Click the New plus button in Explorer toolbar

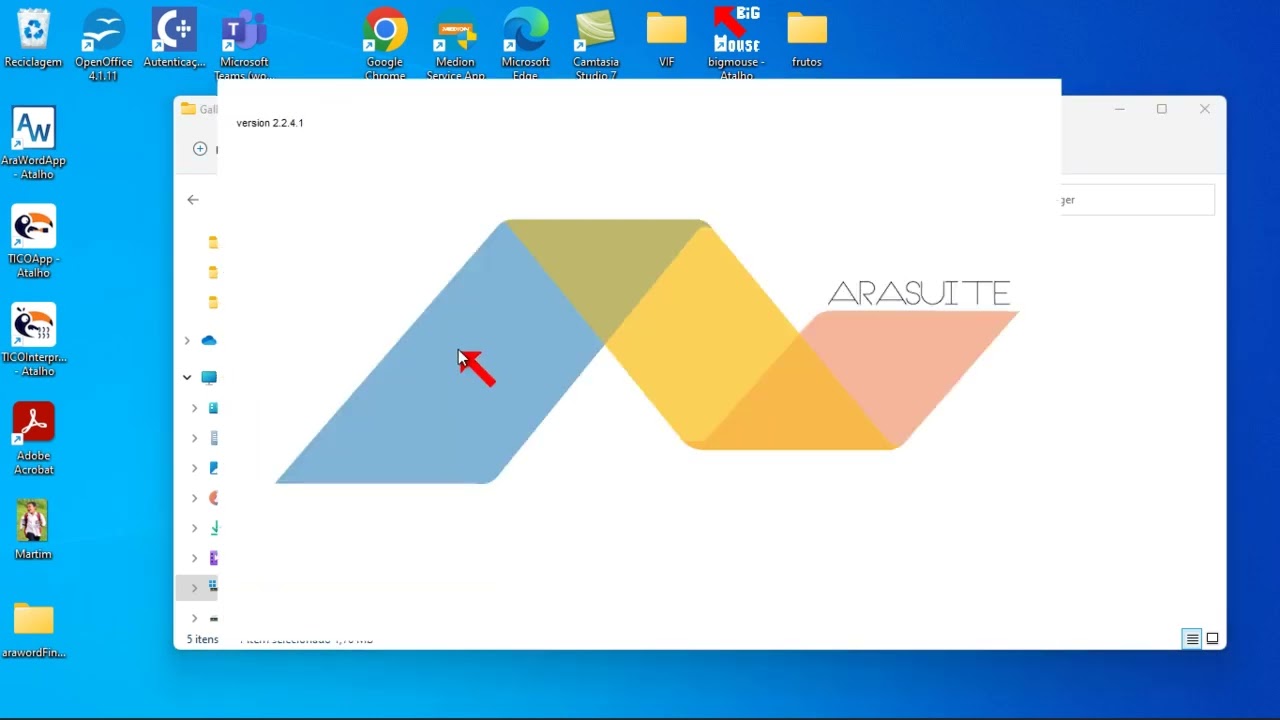(x=200, y=149)
